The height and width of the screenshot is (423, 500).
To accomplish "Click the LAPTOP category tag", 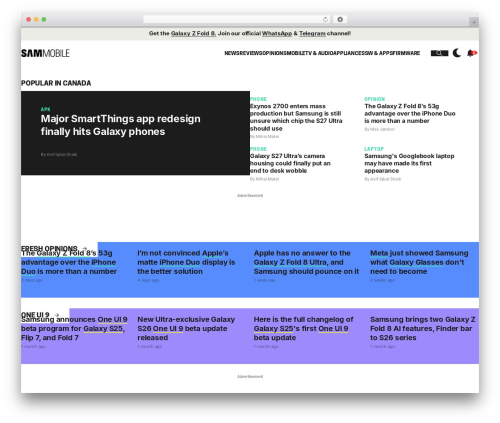I will click(374, 149).
